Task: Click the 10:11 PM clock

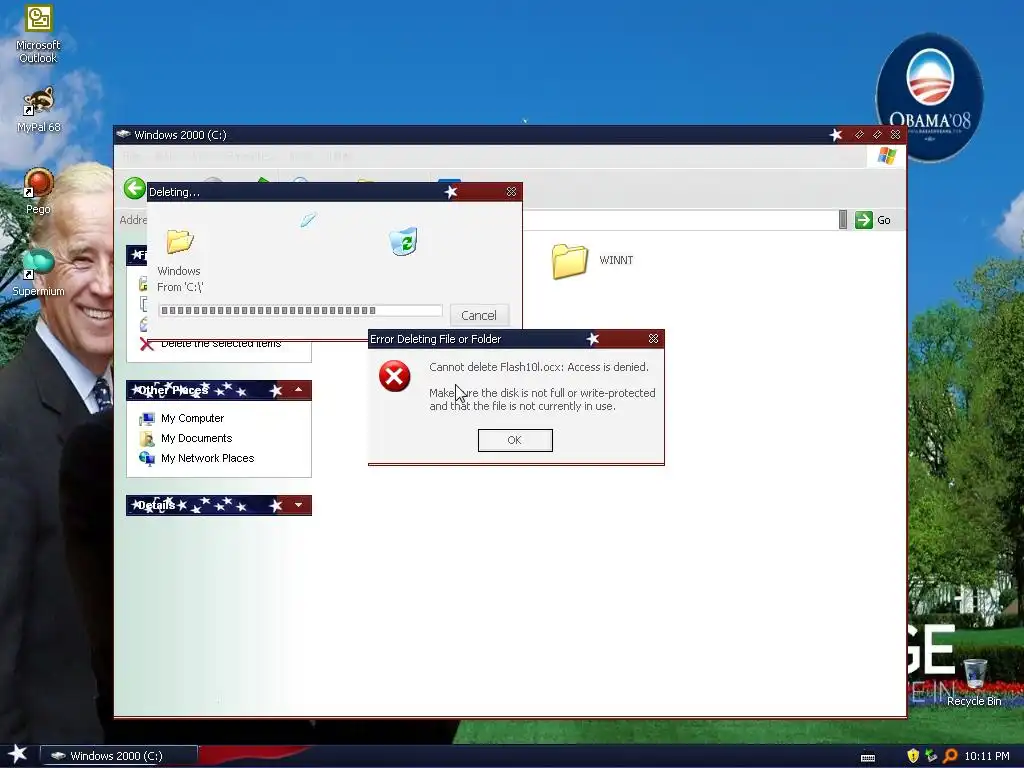Action: tap(987, 756)
